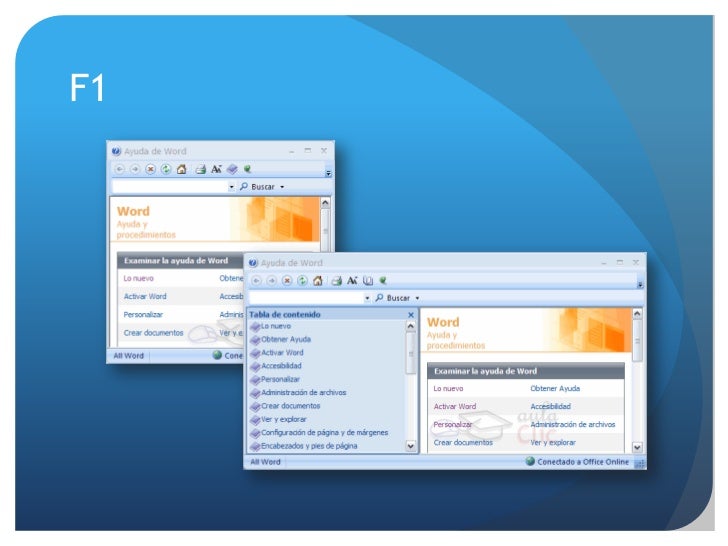Open toolbar options arrow in front window
This screenshot has width=728, height=546.
(x=640, y=285)
